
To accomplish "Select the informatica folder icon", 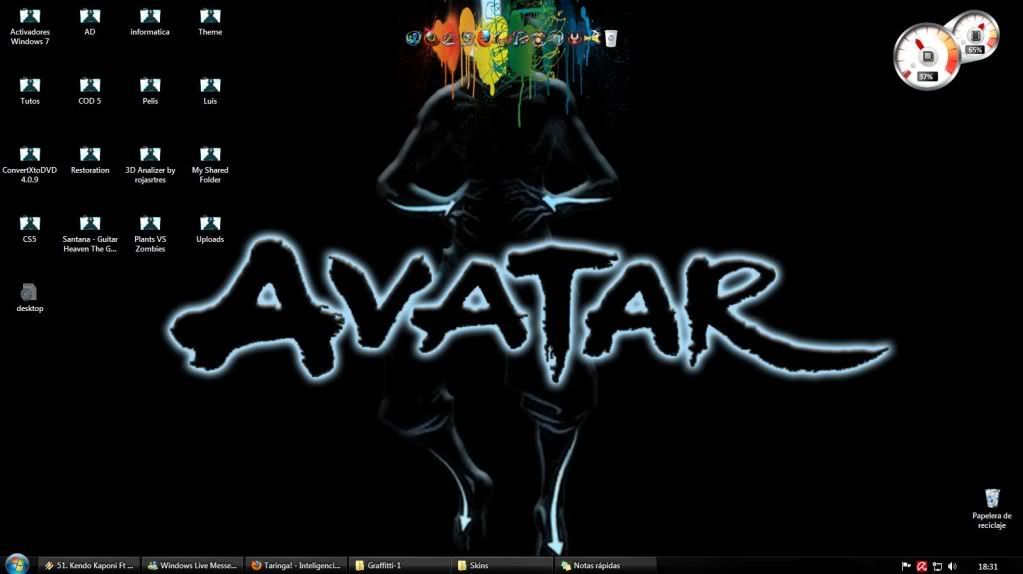I will [149, 22].
